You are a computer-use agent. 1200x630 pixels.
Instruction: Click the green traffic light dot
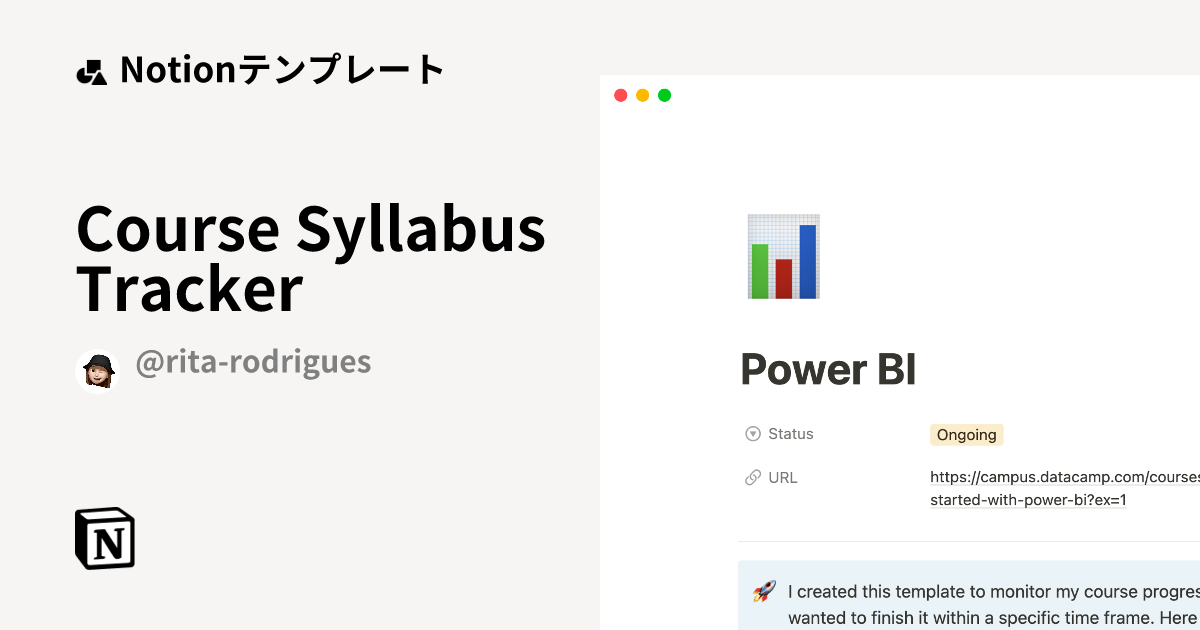[664, 94]
